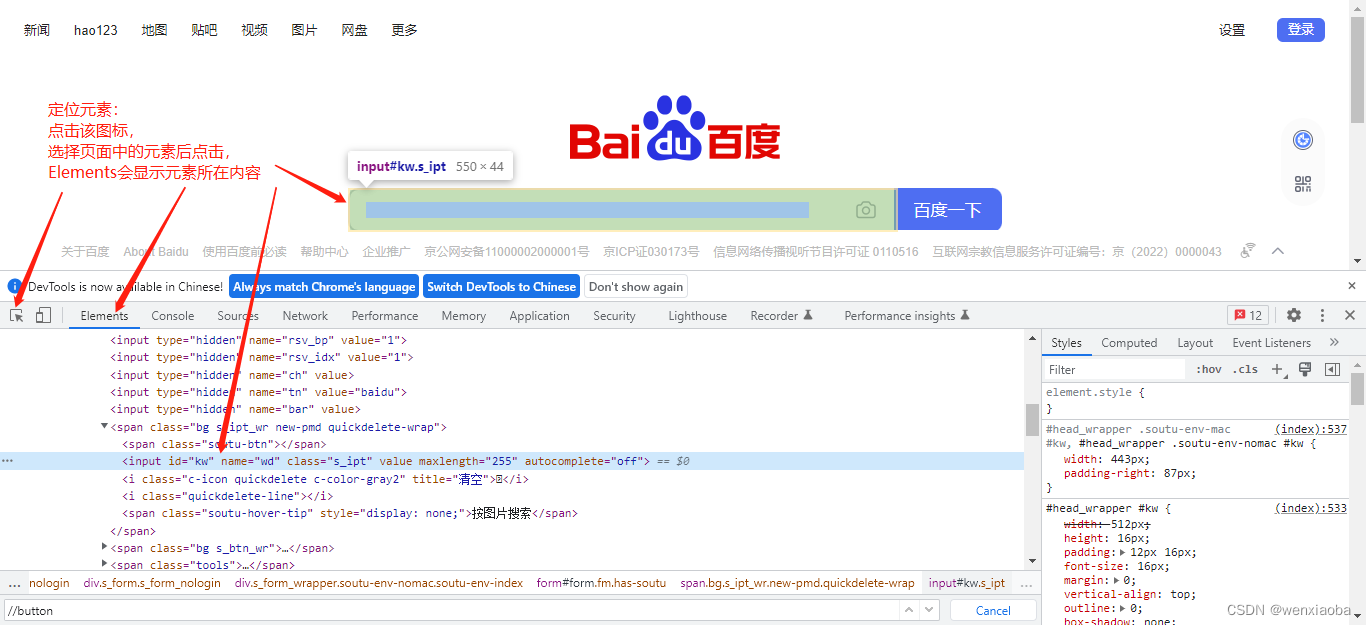Expand the span class tools node
The image size is (1366, 625).
[x=105, y=564]
